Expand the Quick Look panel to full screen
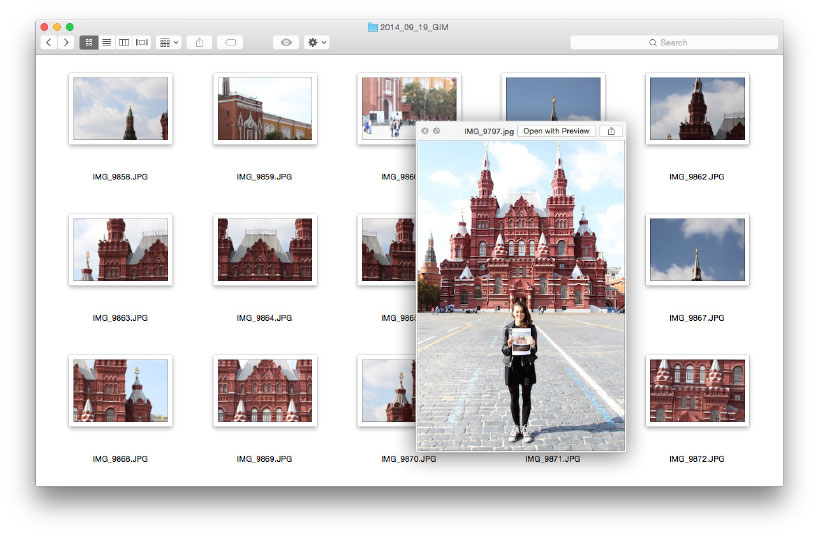The width and height of the screenshot is (819, 546). tap(437, 131)
